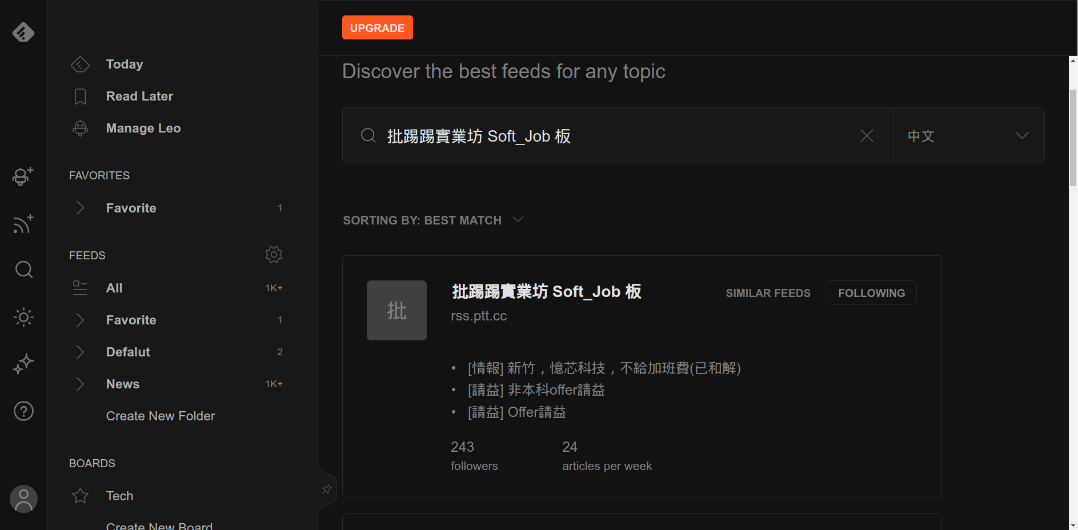Open the Leo assistant icon in rail
1078x530 pixels.
pyautogui.click(x=23, y=176)
